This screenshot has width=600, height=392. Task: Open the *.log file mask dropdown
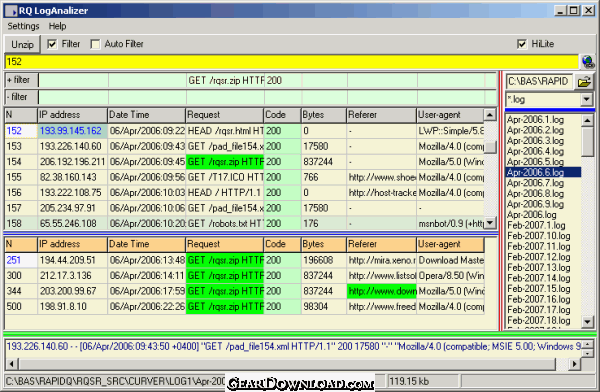(586, 100)
